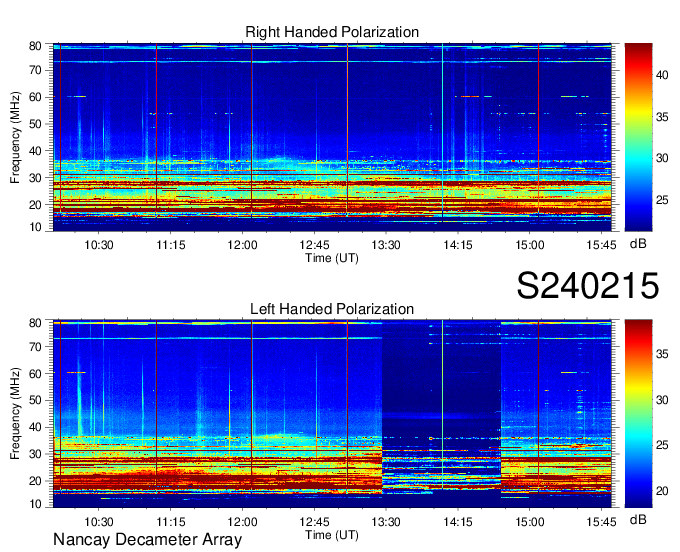Screen dimensions: 680x552
Task: Click the lower plot's dB color bar
Action: pyautogui.click(x=638, y=414)
